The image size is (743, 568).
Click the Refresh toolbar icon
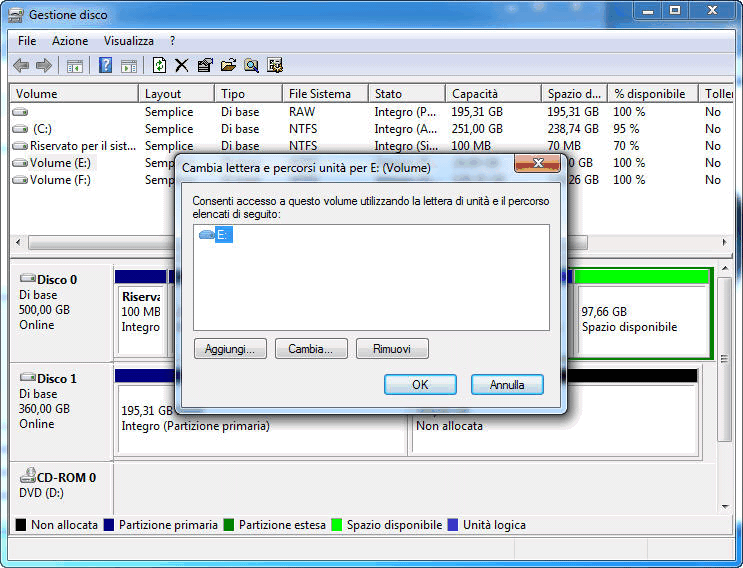(159, 65)
